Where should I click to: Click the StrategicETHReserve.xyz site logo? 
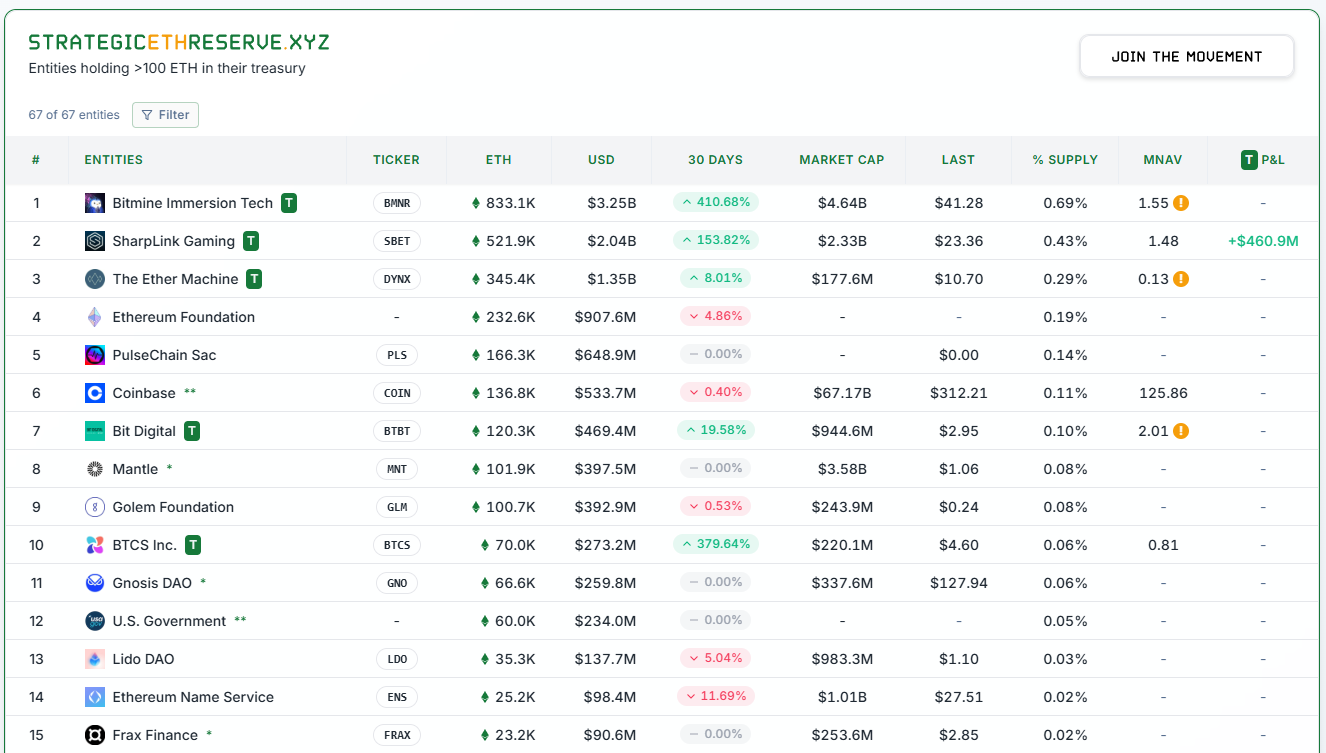tap(179, 42)
